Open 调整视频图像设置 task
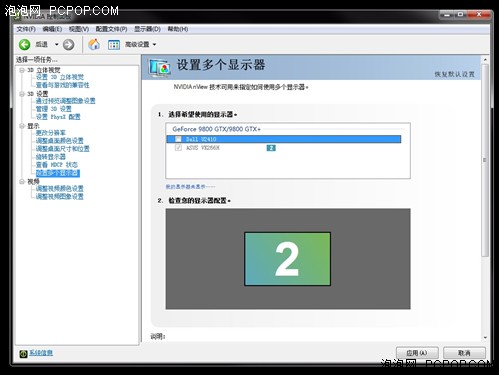This screenshot has width=499, height=375. click(59, 197)
